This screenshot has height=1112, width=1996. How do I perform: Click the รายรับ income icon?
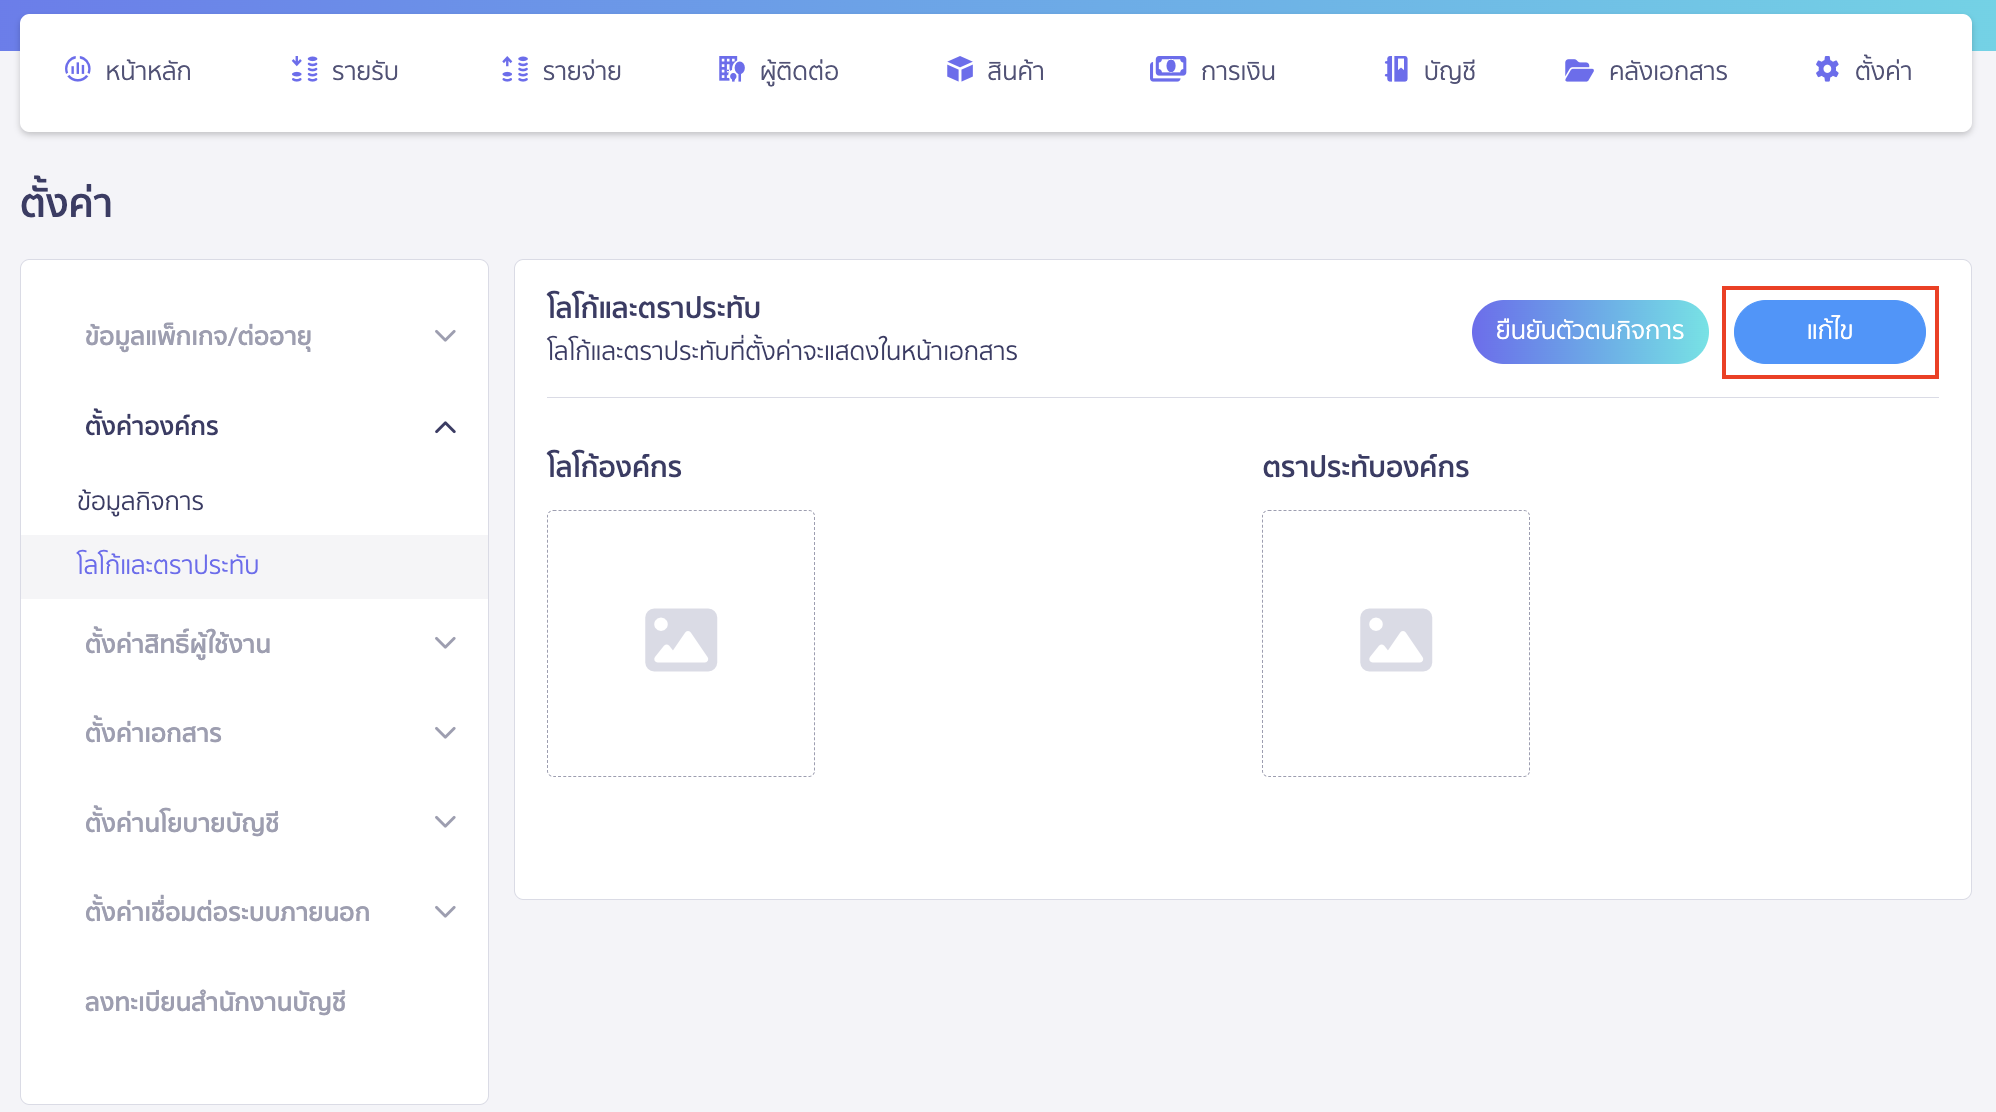coord(303,70)
